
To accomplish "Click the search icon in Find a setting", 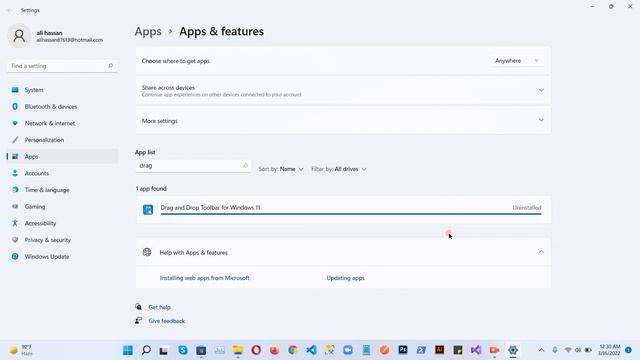I will (110, 66).
